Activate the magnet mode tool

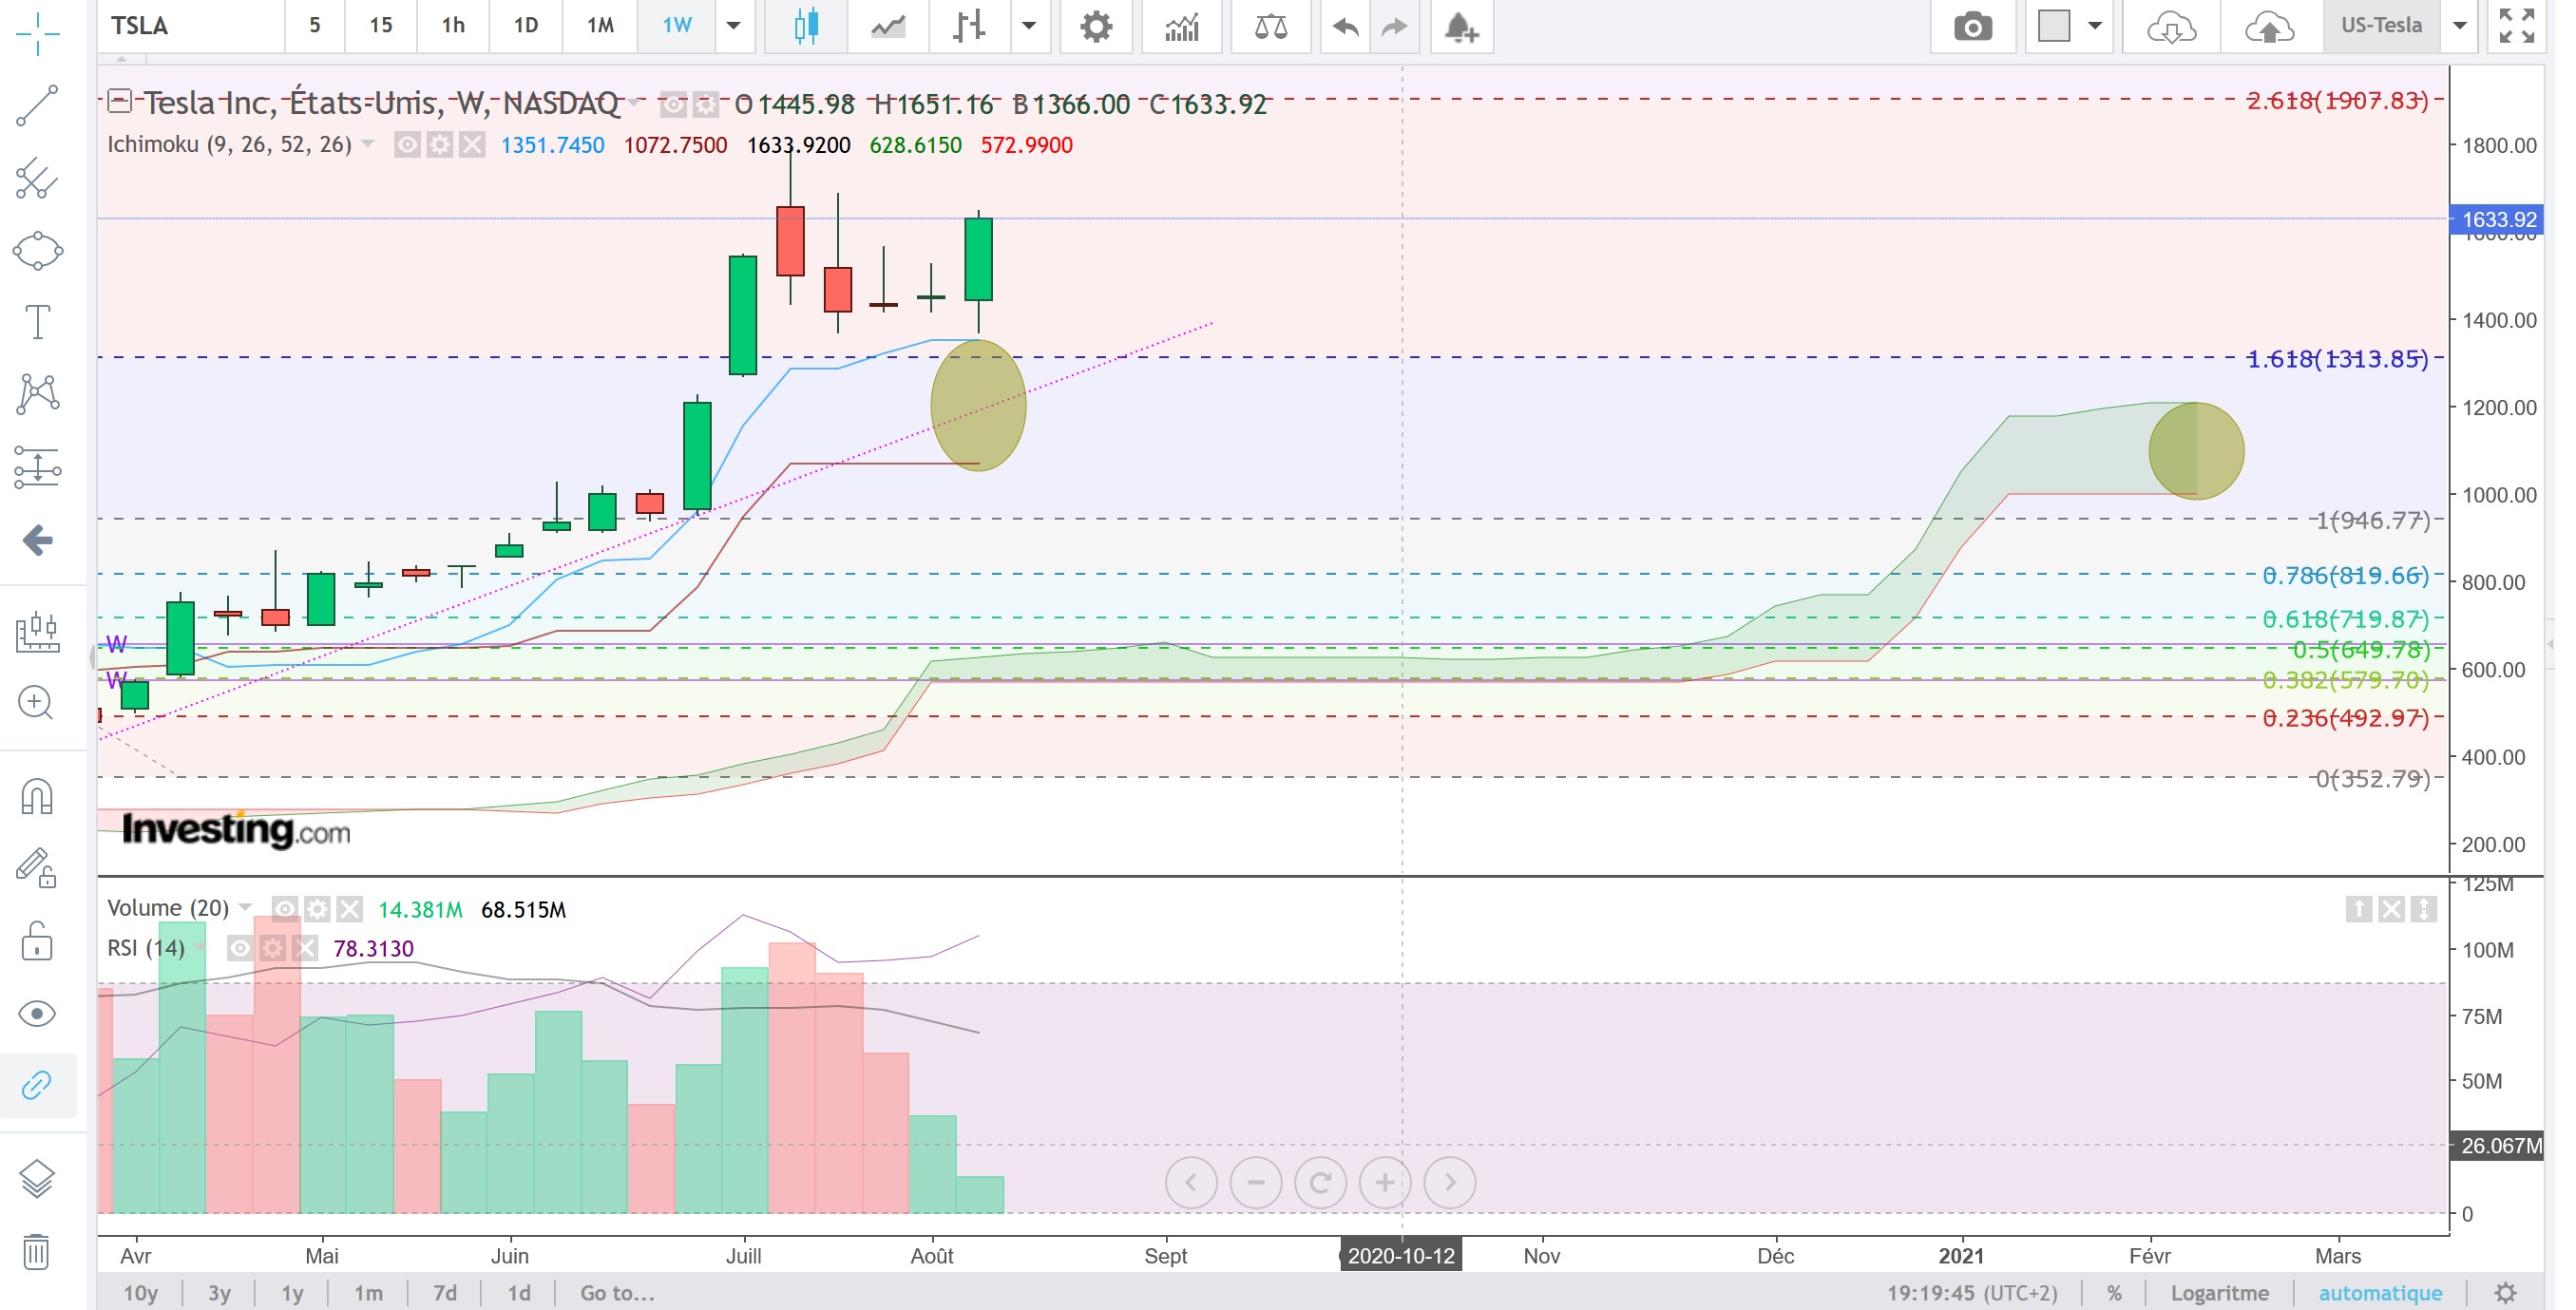37,797
